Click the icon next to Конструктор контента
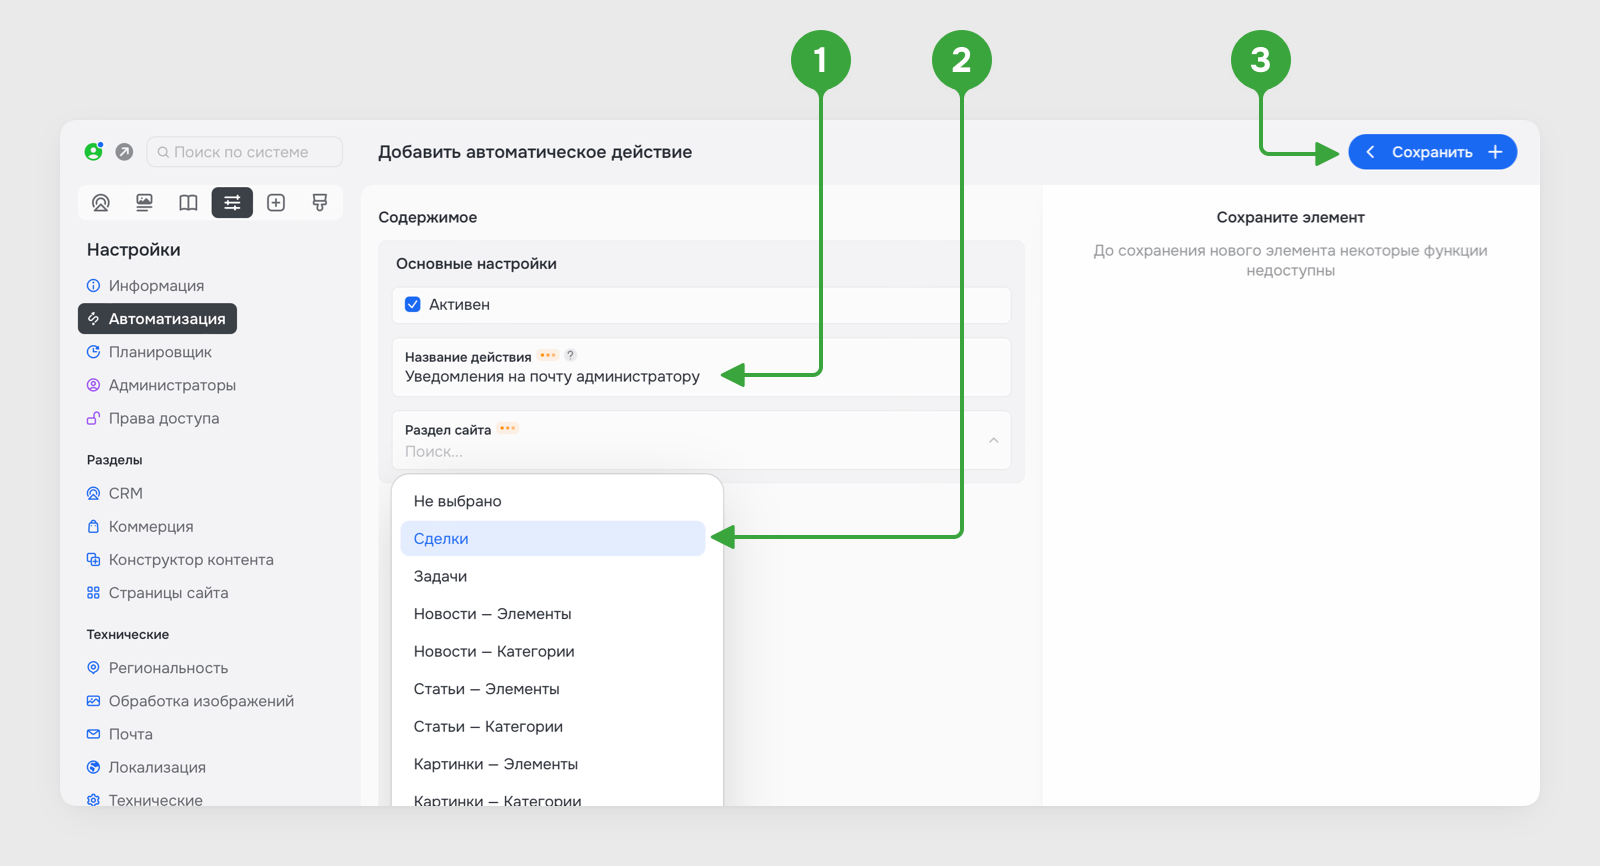 93,559
